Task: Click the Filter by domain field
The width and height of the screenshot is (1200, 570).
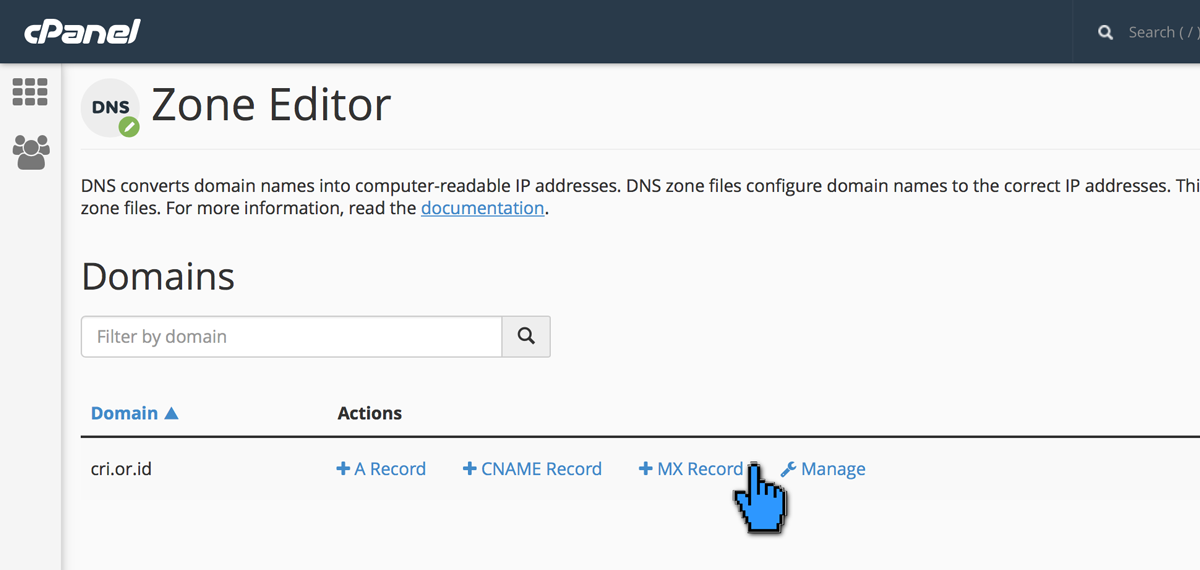Action: click(291, 337)
